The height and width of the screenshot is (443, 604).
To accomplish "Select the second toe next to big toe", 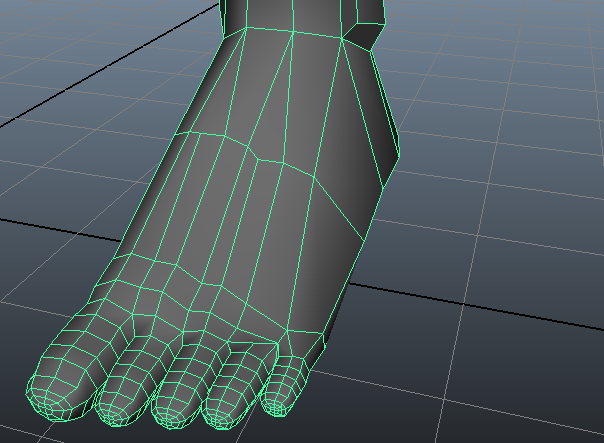I will coord(127,380).
